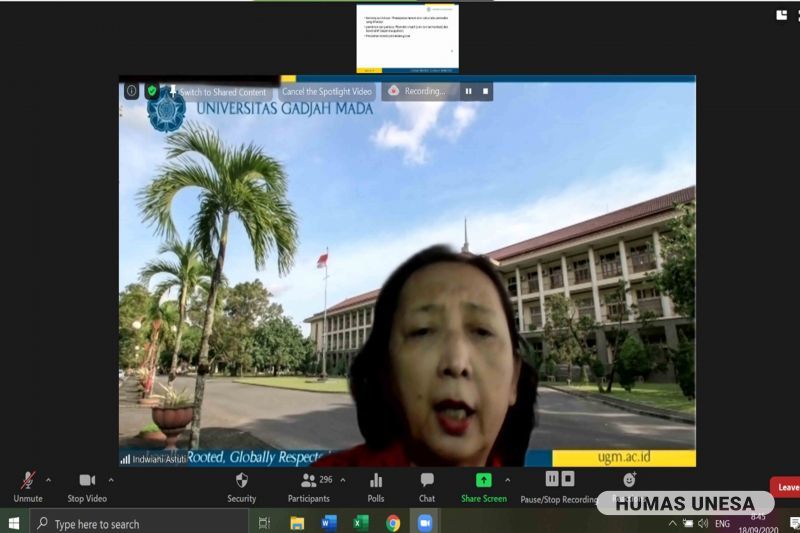Screen dimensions: 800x533
Task: Pause recording in bottom toolbar
Action: tap(552, 479)
